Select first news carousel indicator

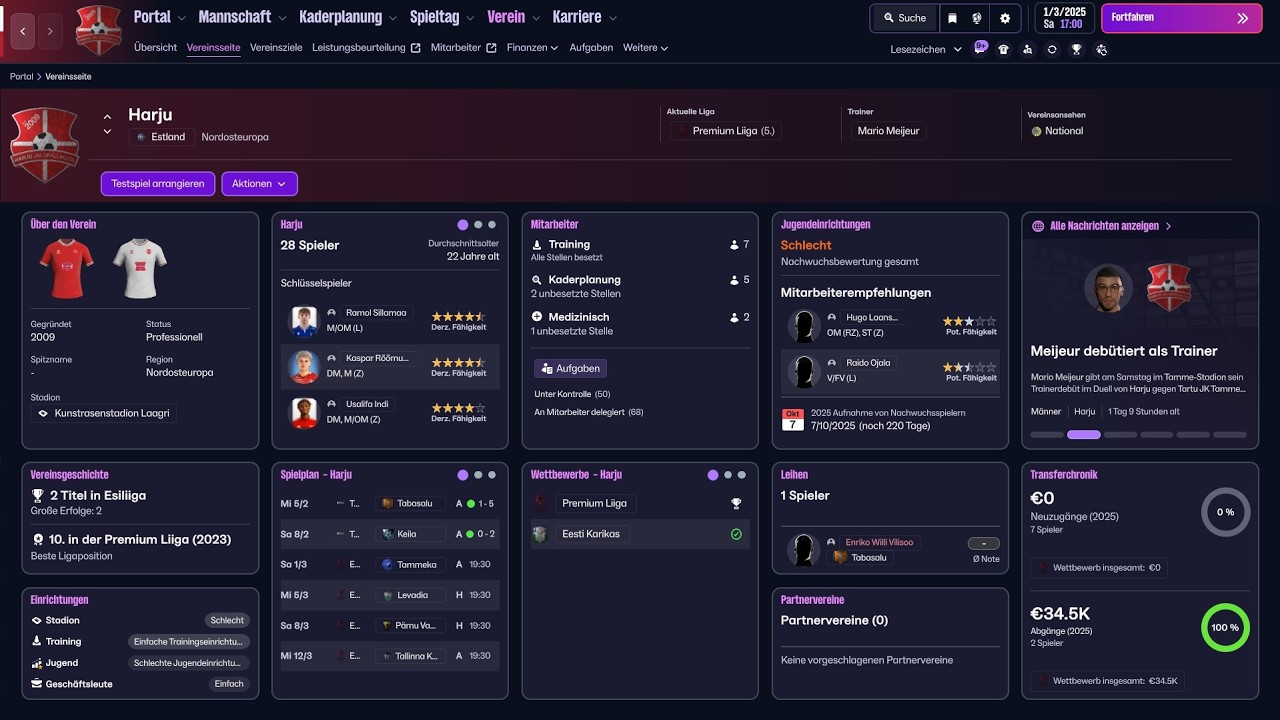pos(1047,435)
